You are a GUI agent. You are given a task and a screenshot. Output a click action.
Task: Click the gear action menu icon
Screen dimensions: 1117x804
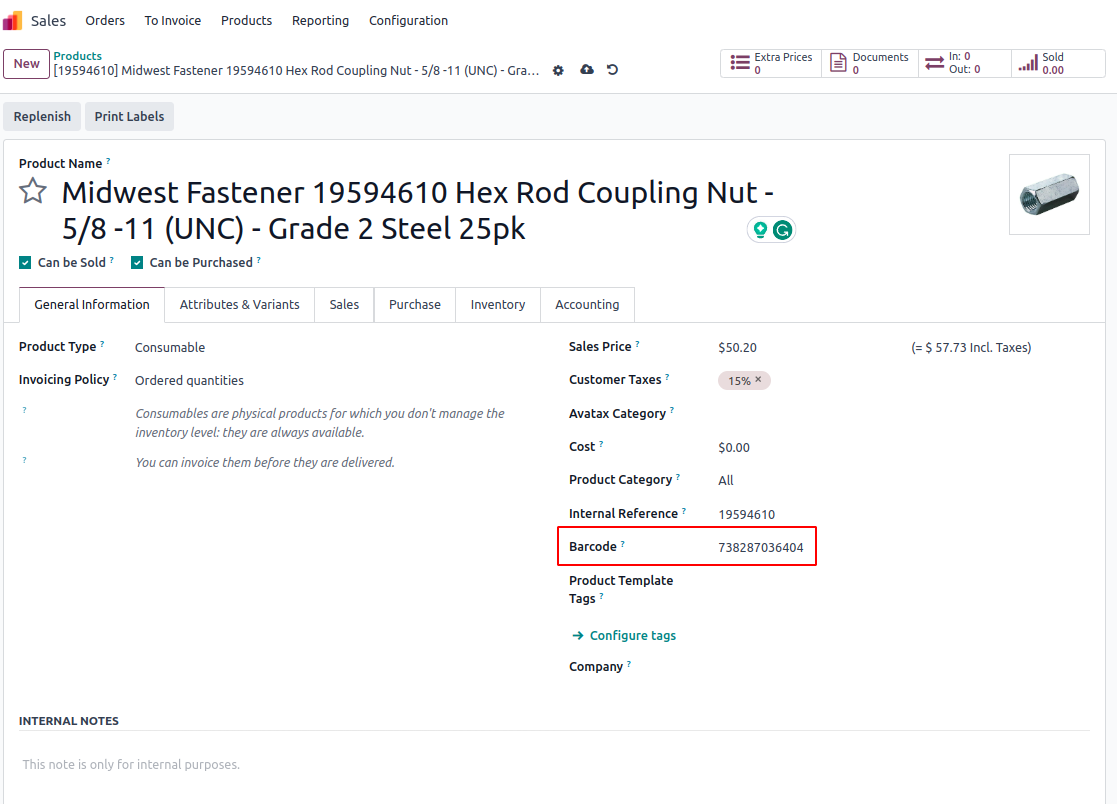(558, 70)
